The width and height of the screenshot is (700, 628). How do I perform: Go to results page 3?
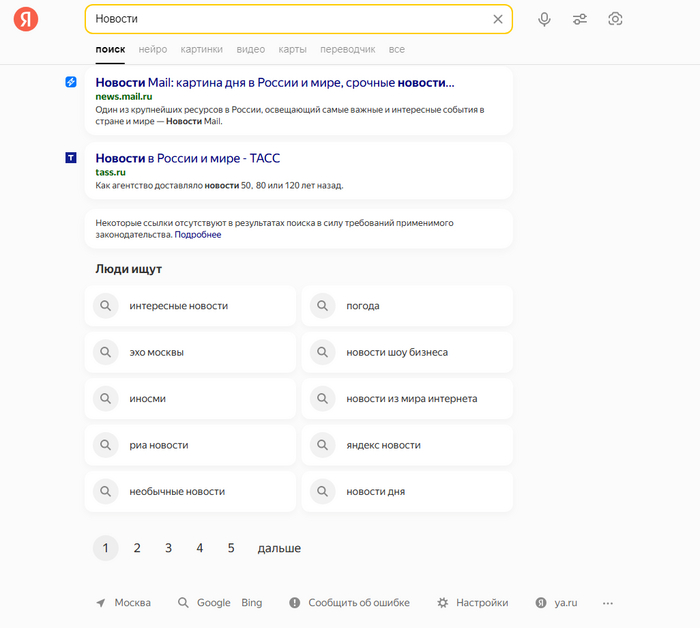tap(168, 548)
